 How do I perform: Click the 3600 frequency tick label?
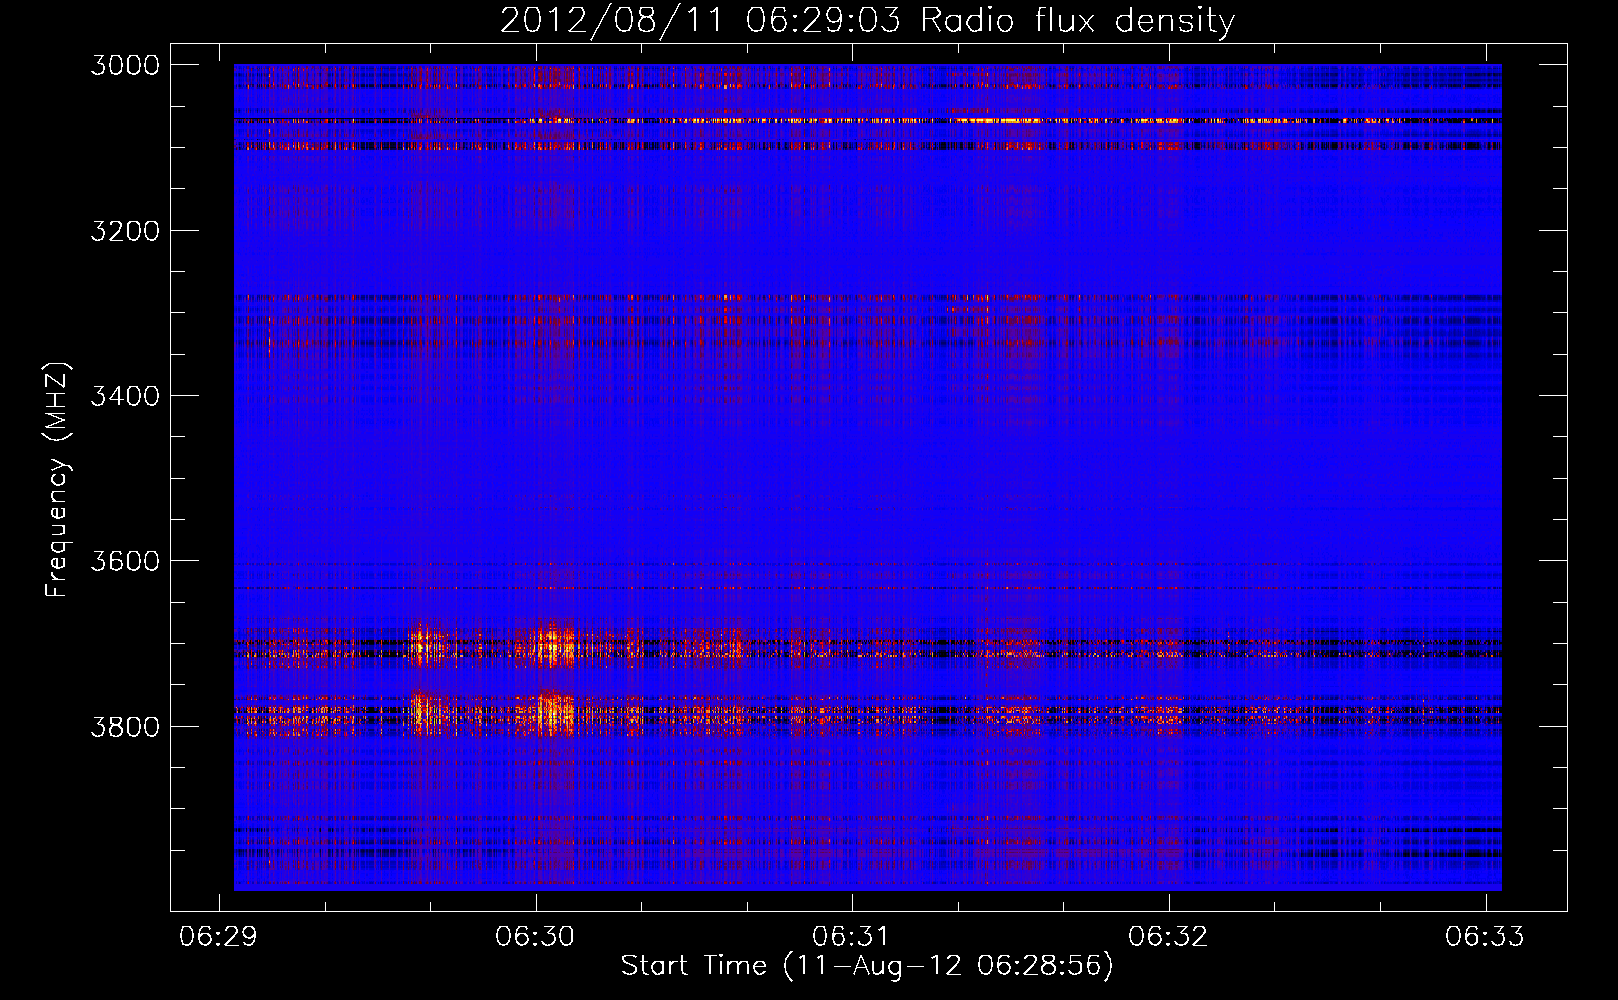click(x=125, y=561)
